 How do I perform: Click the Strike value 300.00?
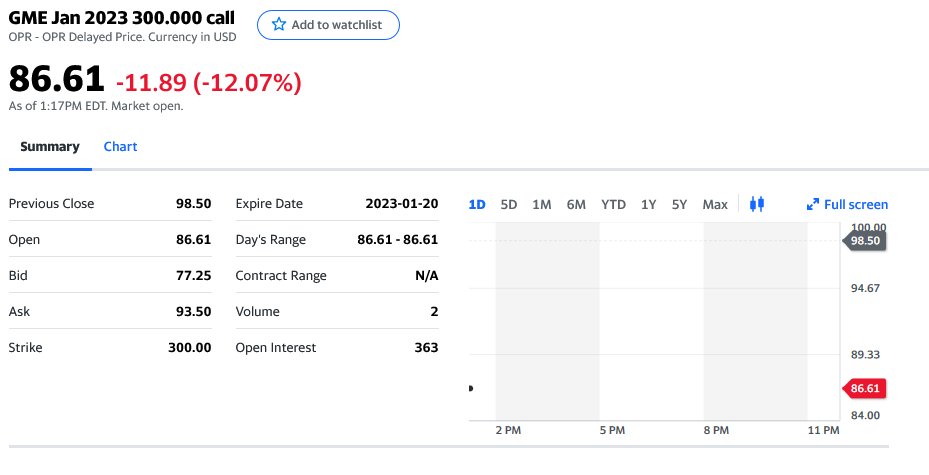point(190,348)
